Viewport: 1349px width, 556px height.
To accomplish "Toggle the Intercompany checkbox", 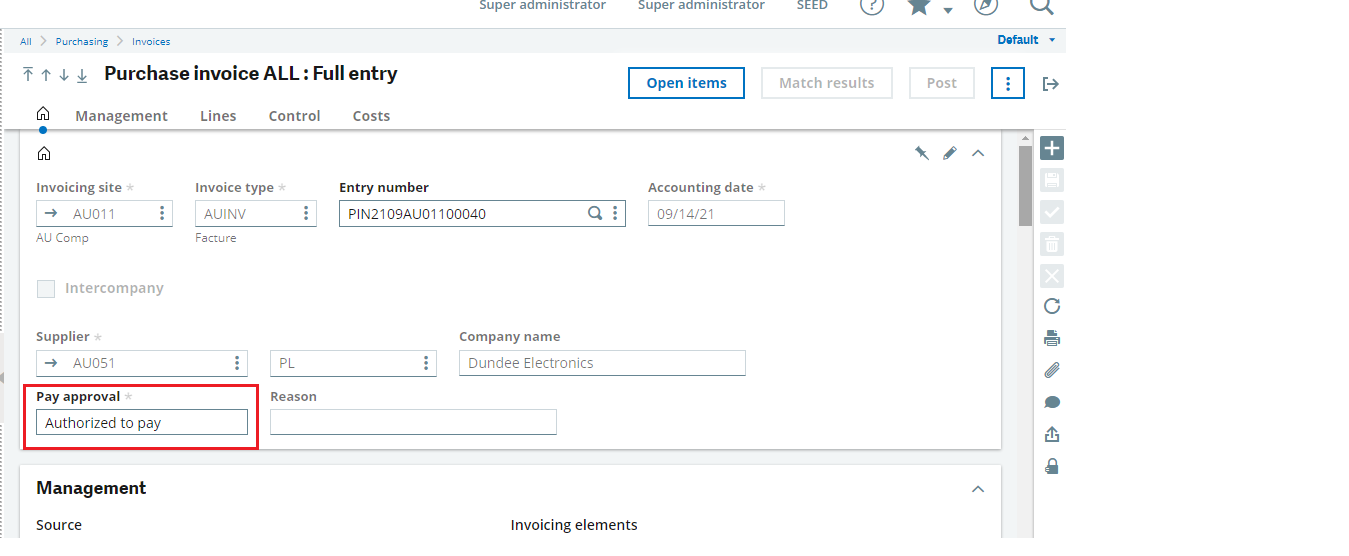I will click(46, 289).
